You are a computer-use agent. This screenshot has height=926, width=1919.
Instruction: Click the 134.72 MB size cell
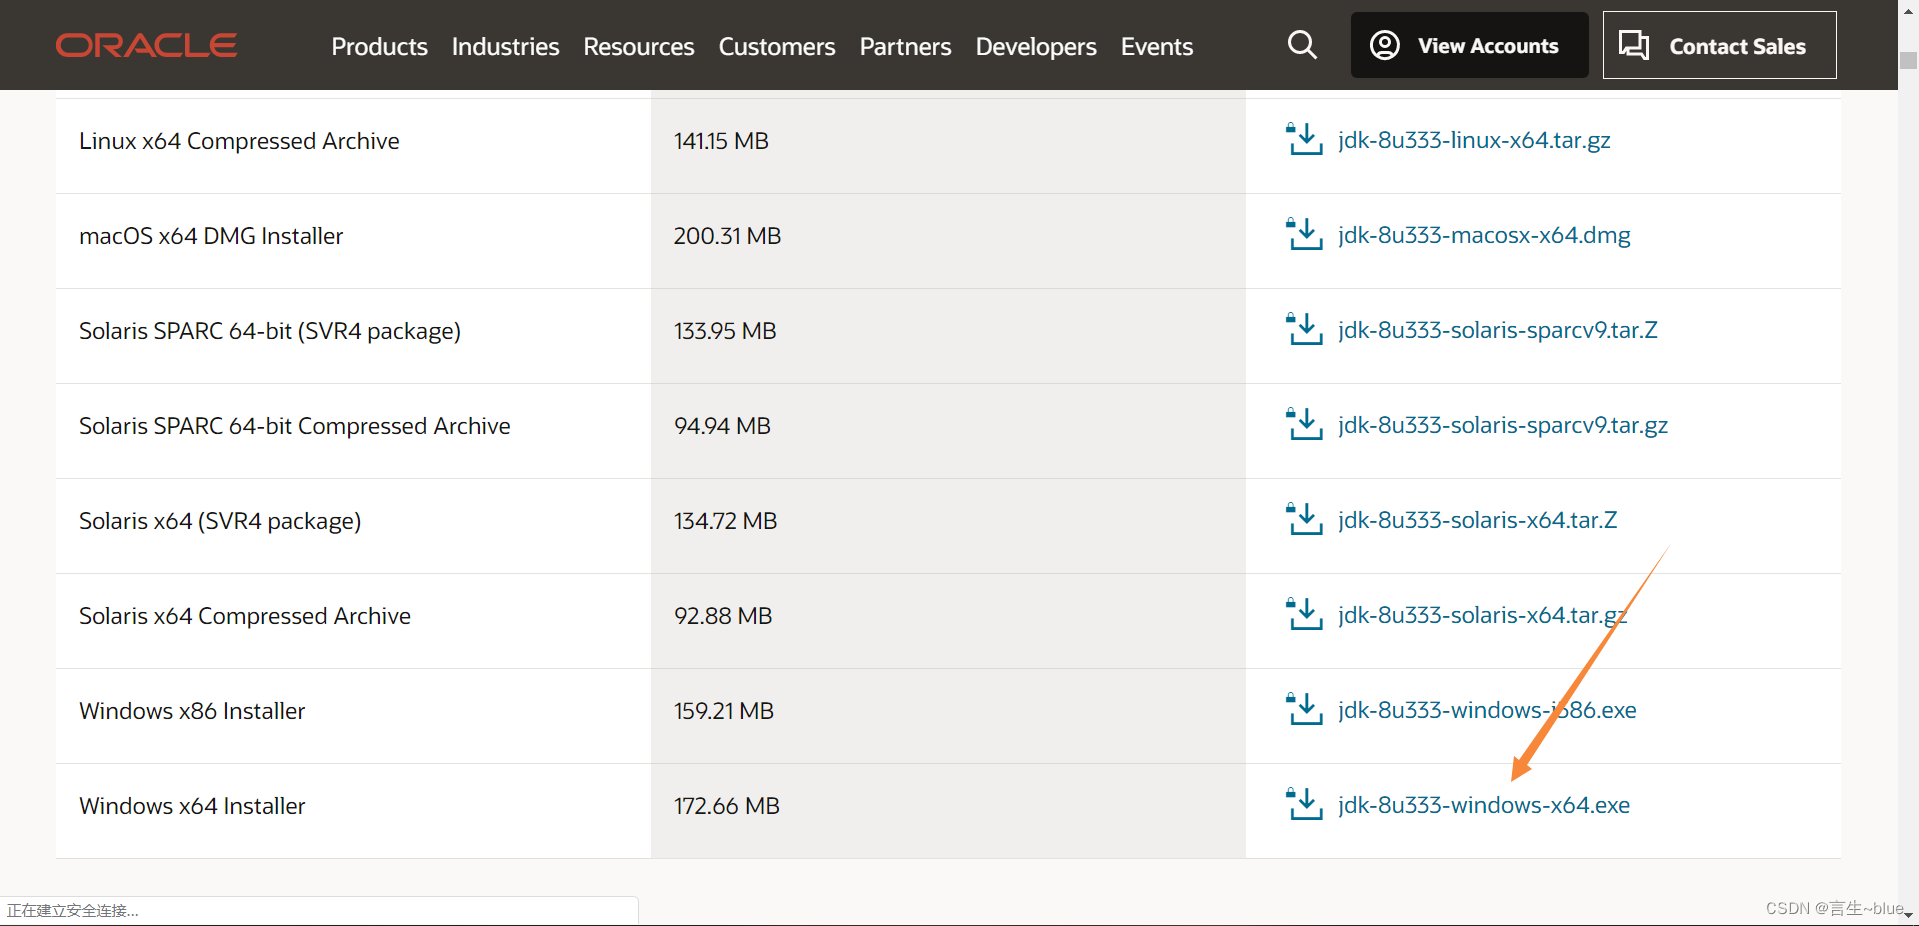pyautogui.click(x=948, y=526)
